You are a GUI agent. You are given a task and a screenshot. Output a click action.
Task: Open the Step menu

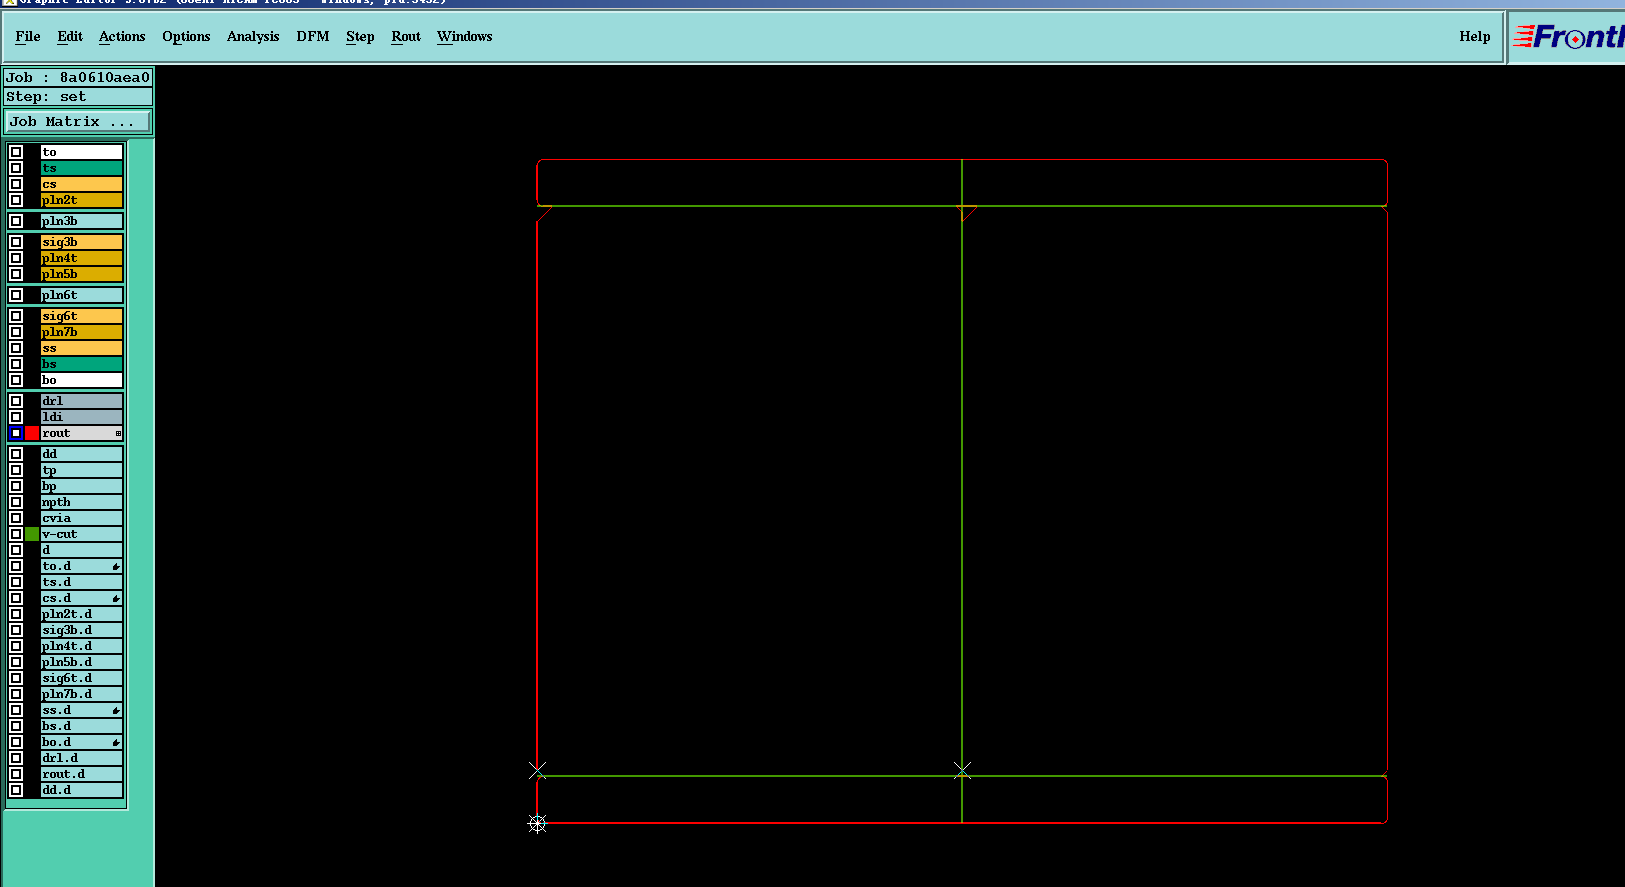pyautogui.click(x=360, y=37)
